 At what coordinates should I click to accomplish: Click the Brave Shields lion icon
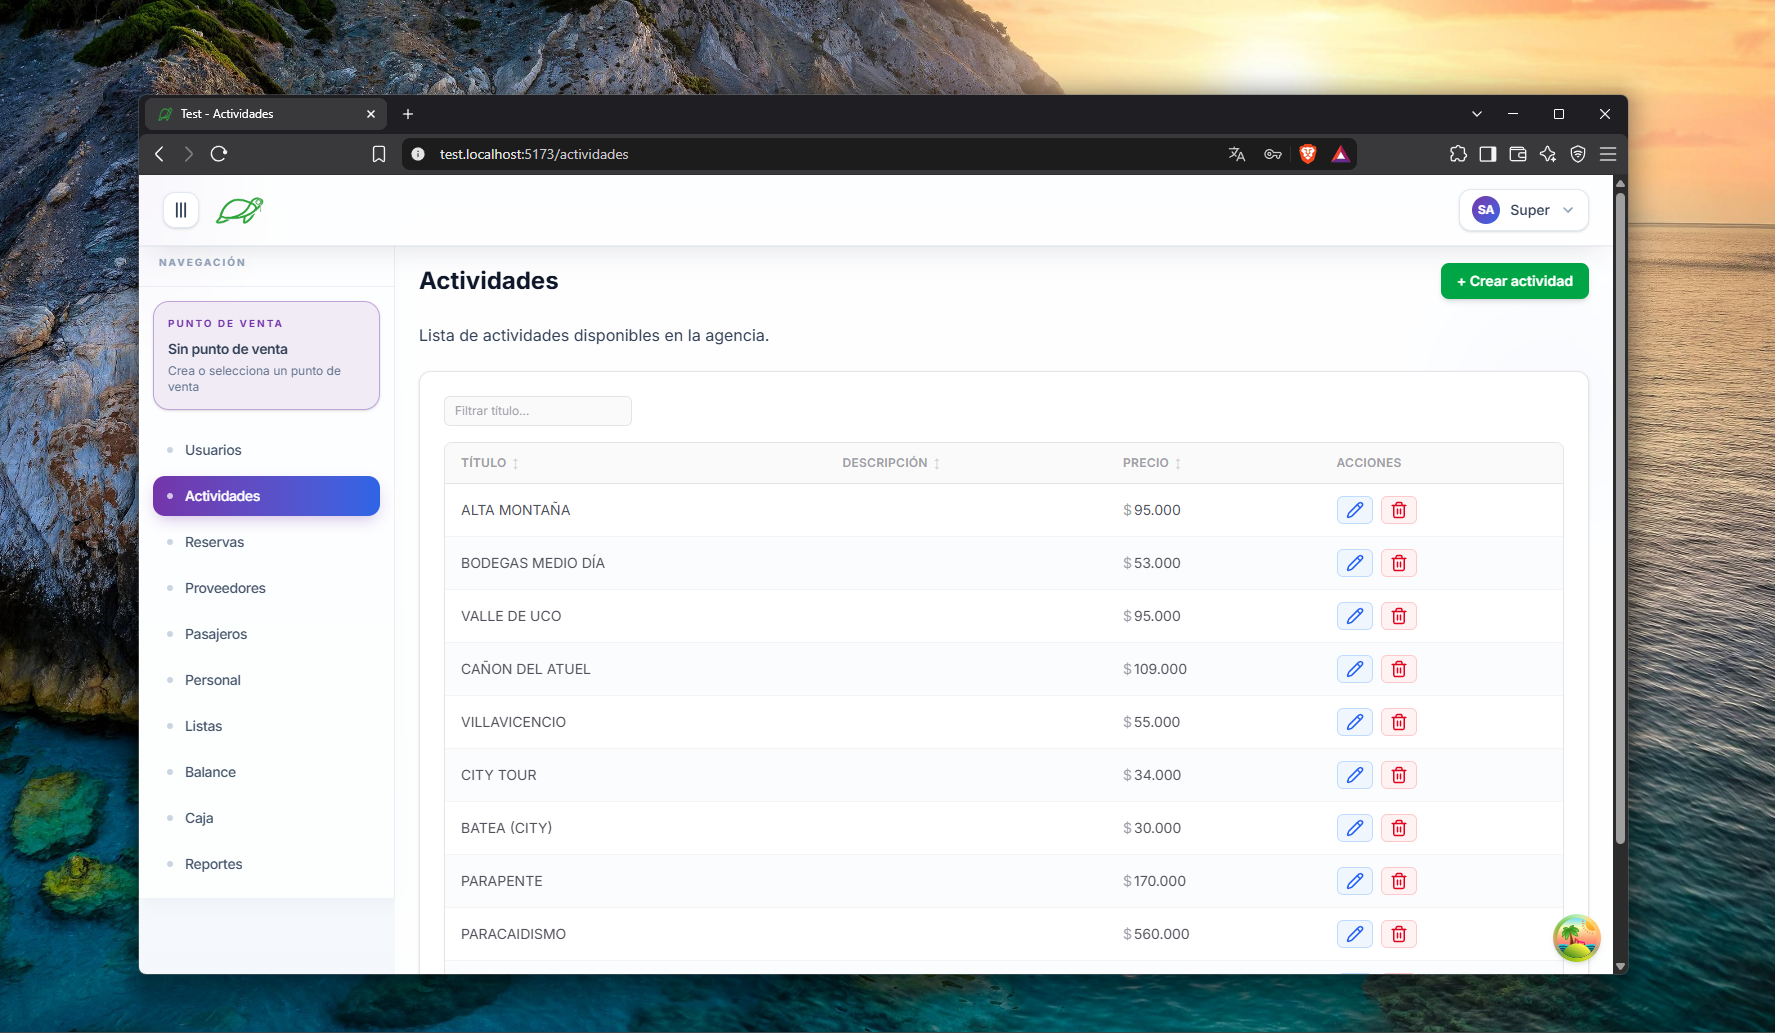click(1308, 154)
